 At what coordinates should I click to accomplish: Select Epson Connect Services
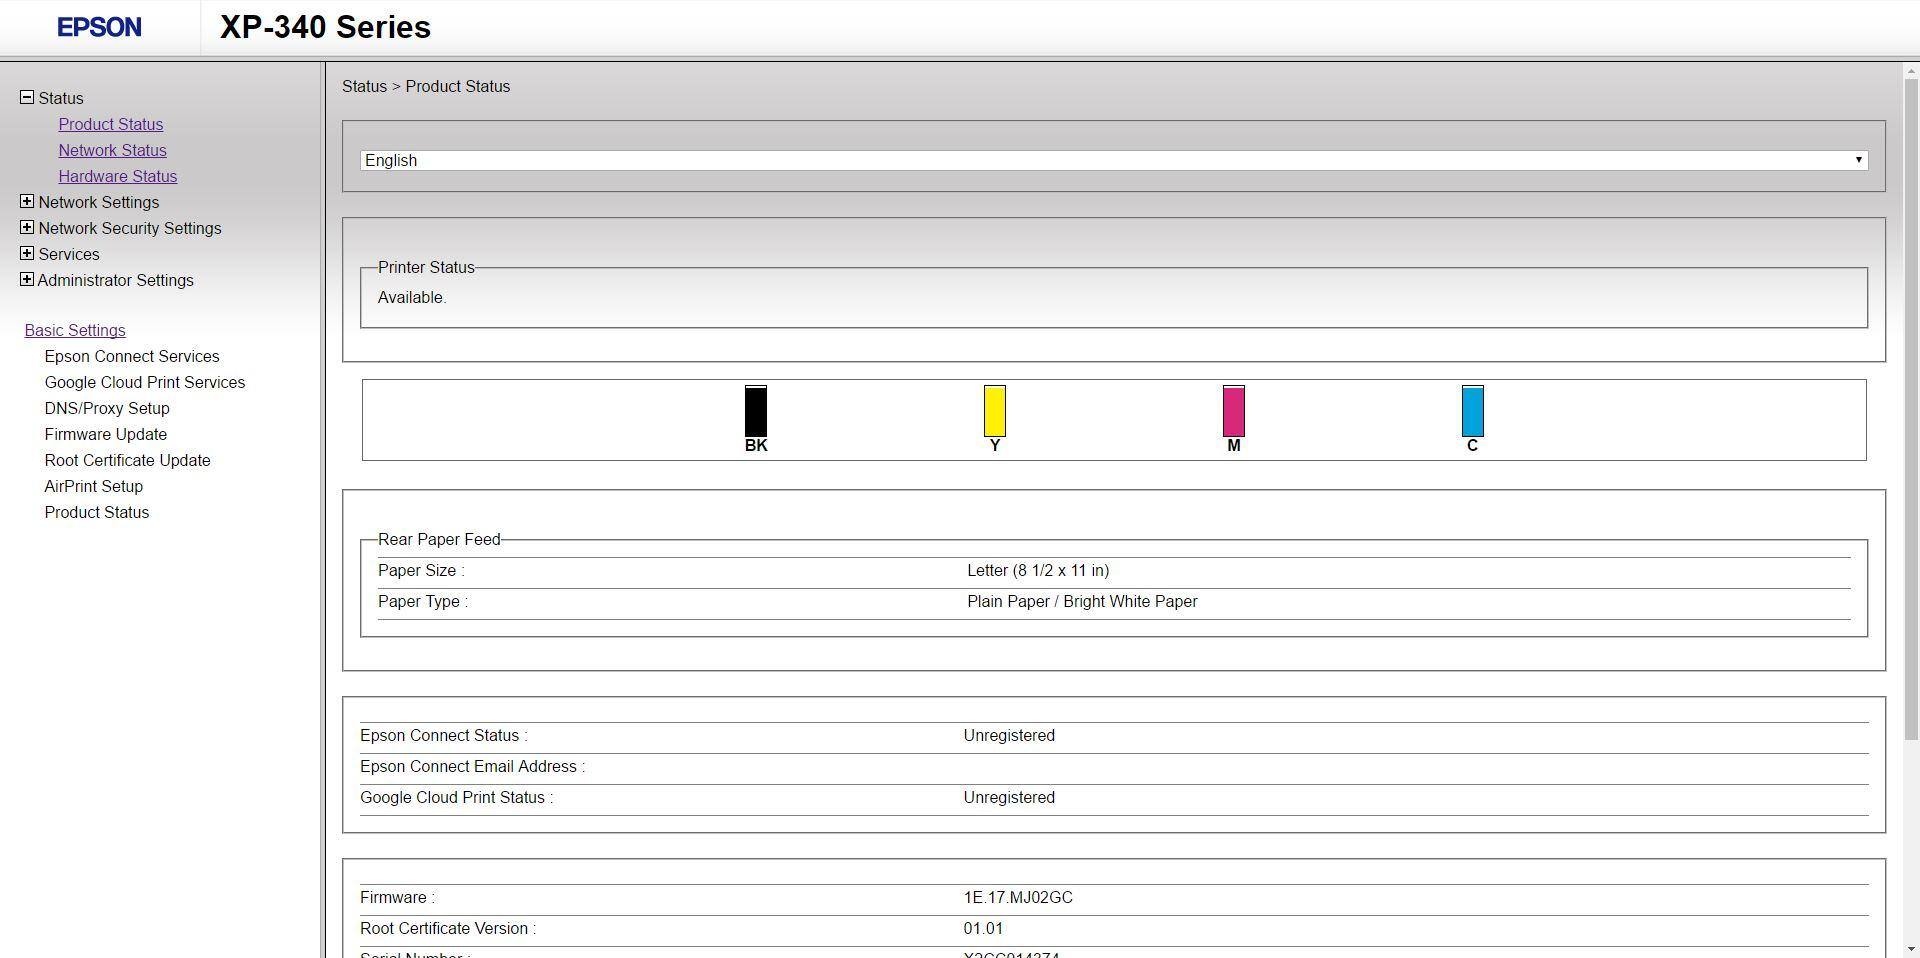coord(132,356)
